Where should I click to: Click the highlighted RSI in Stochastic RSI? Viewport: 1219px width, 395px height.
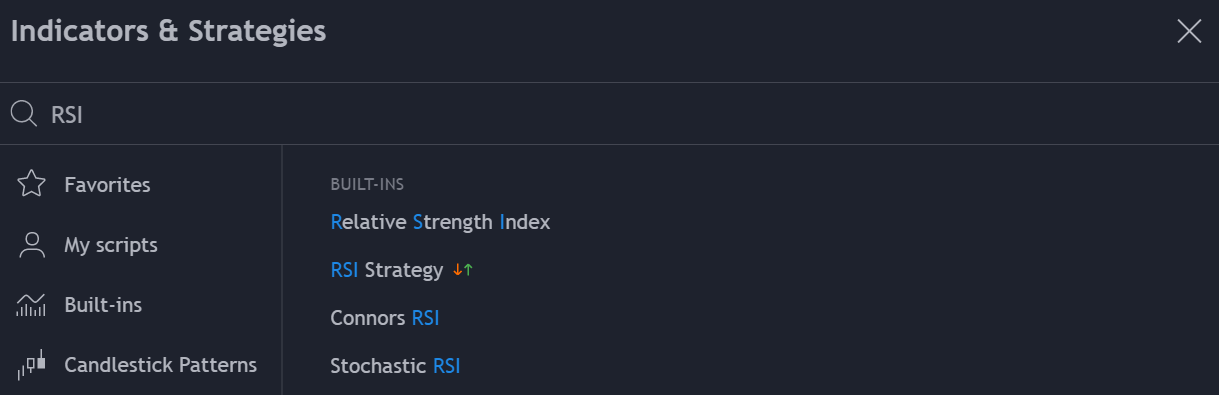click(446, 366)
